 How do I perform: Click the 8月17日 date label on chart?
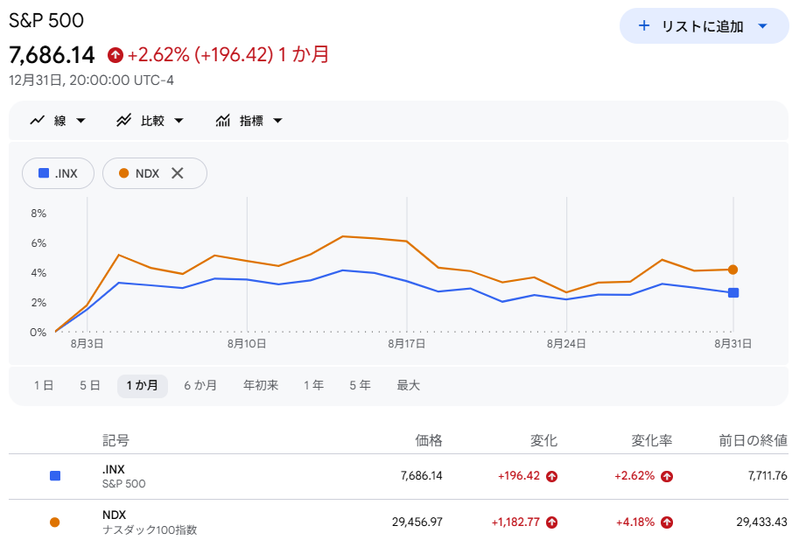click(406, 344)
